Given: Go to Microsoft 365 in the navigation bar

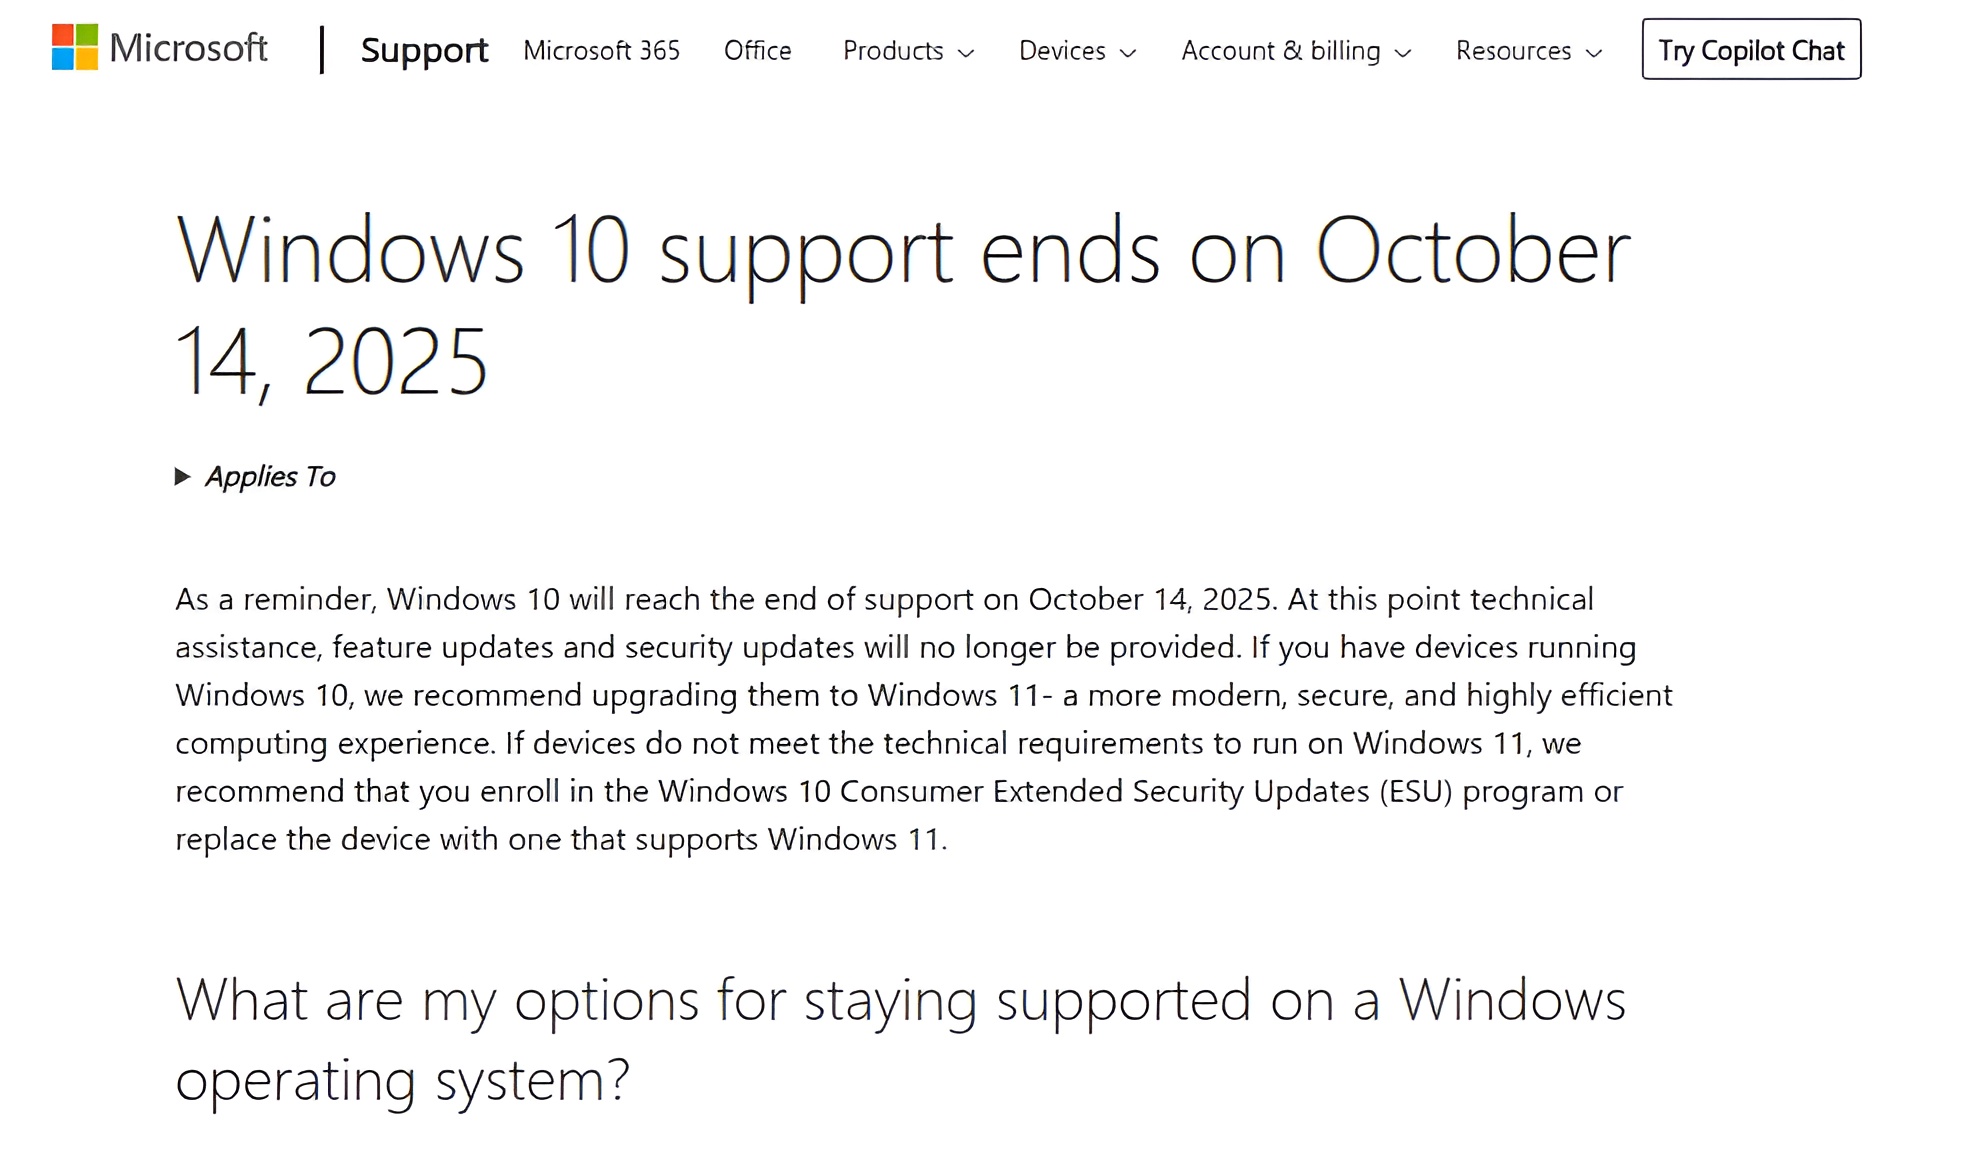Looking at the screenshot, I should 601,51.
